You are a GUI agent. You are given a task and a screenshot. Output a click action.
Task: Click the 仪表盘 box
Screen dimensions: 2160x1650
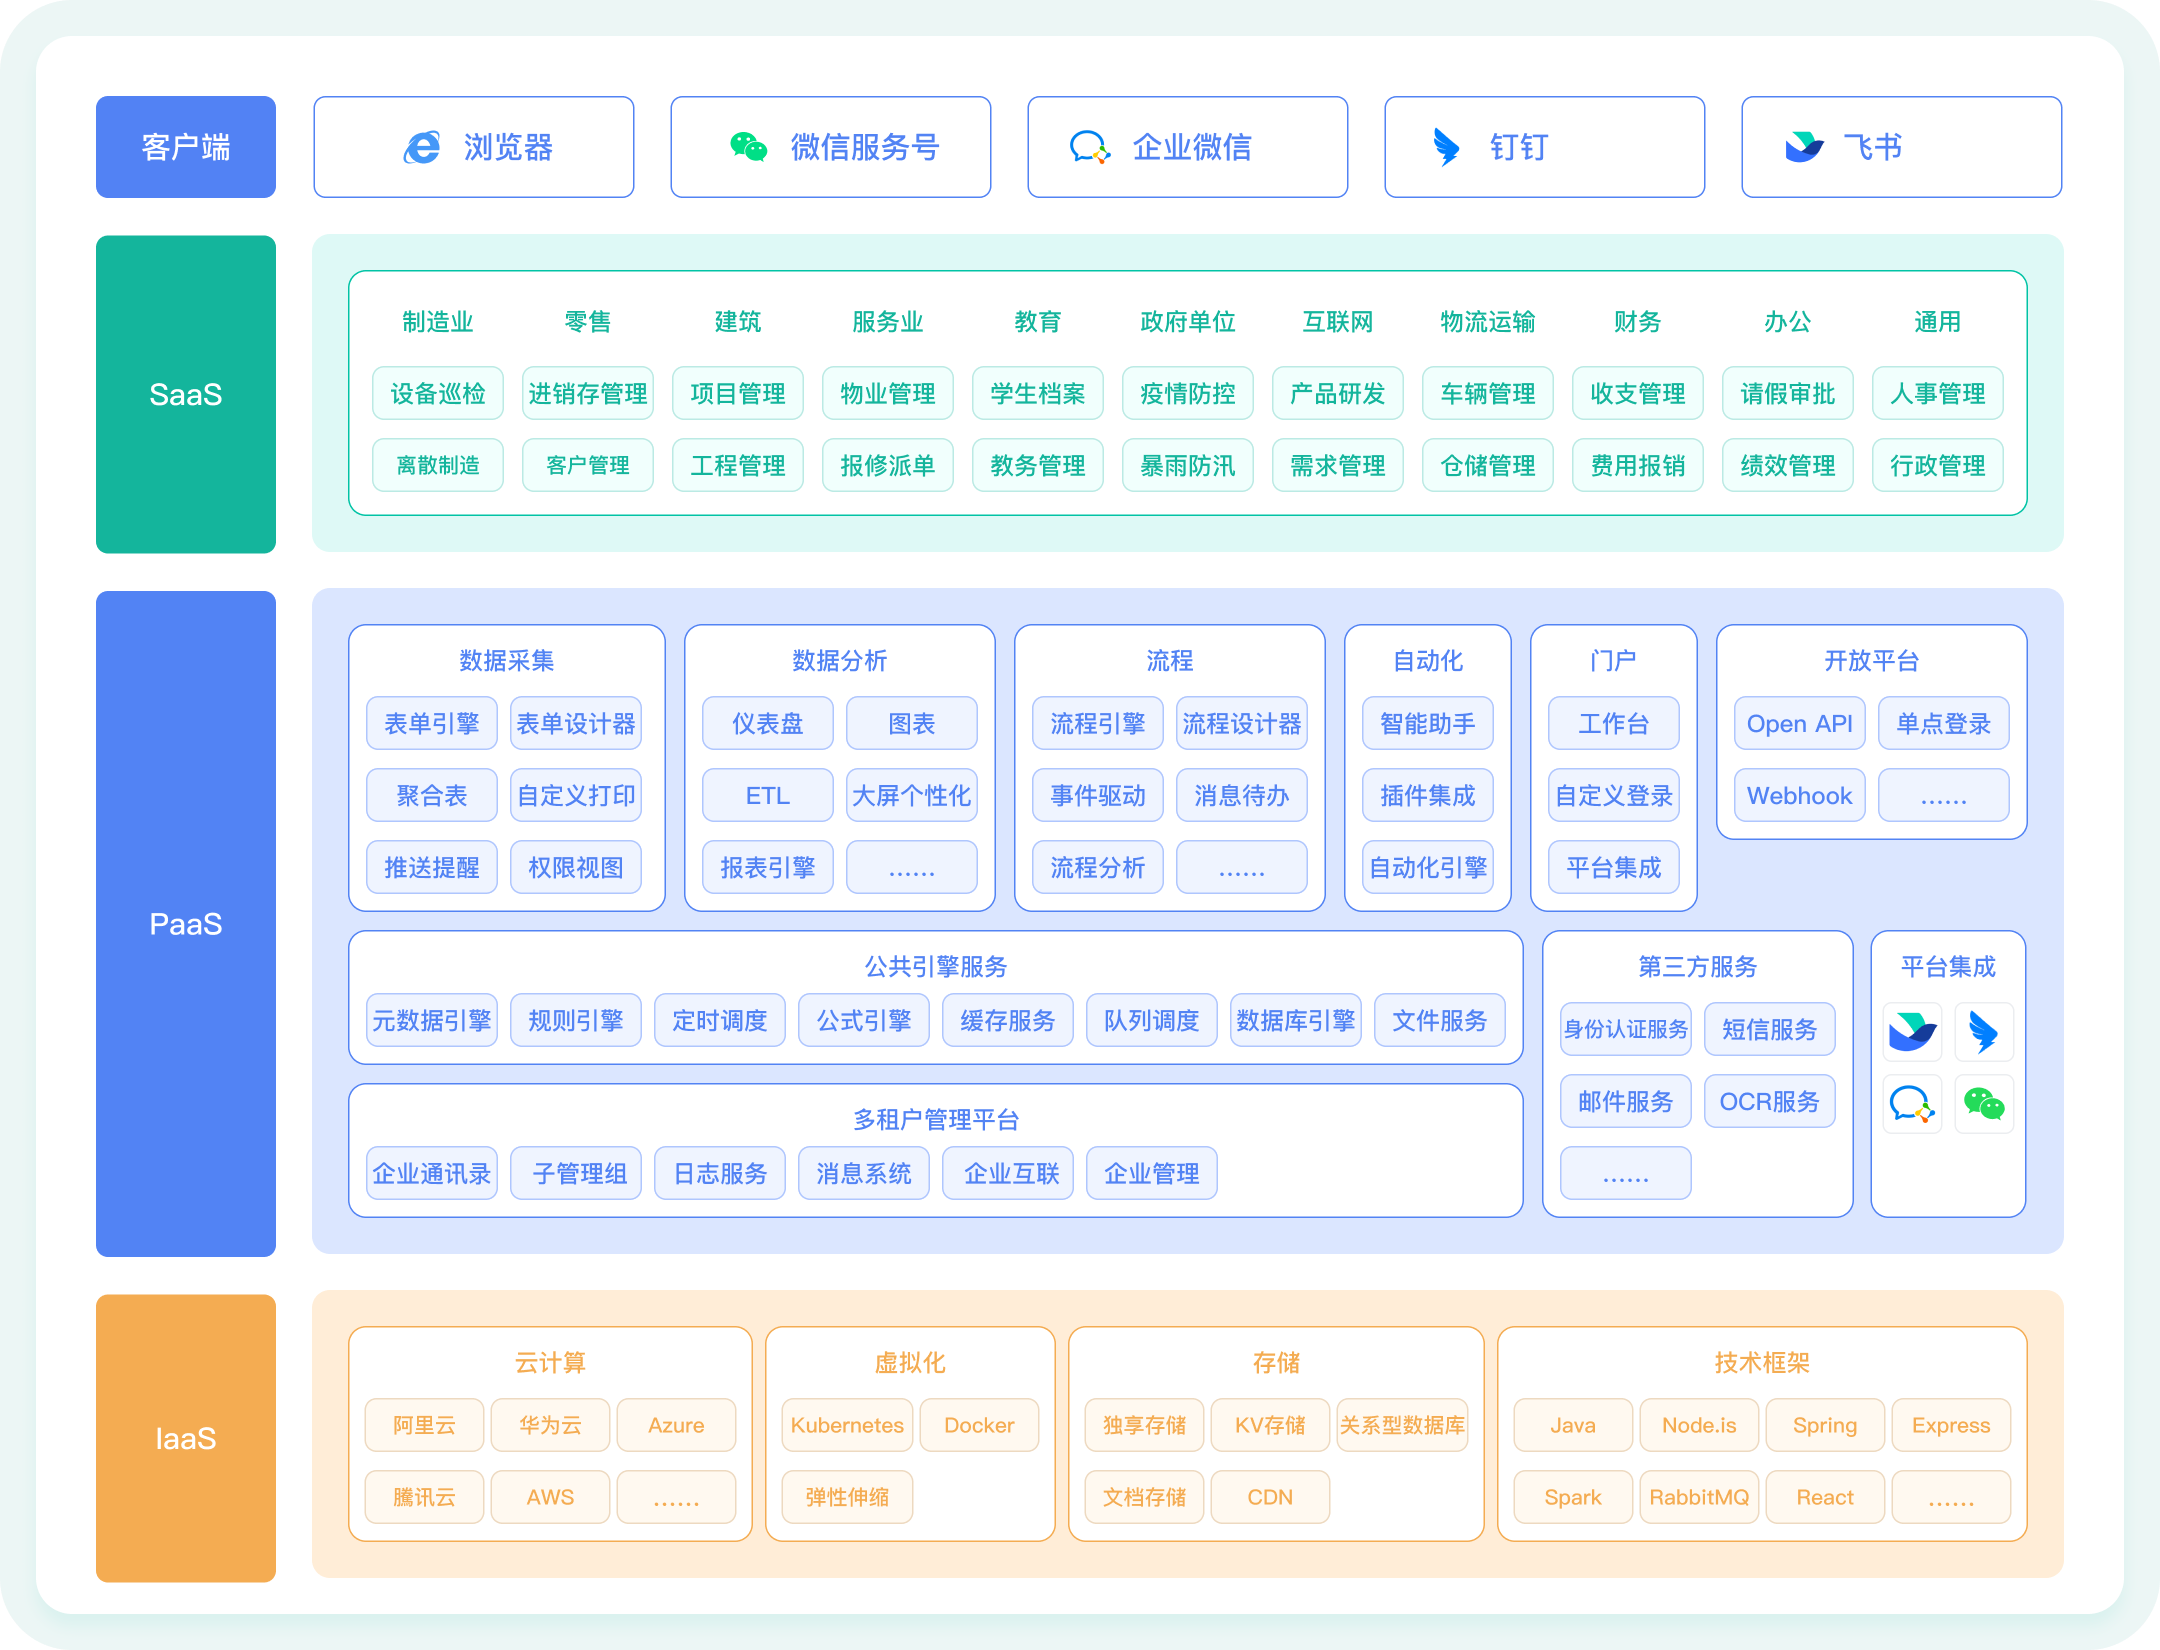tap(768, 723)
